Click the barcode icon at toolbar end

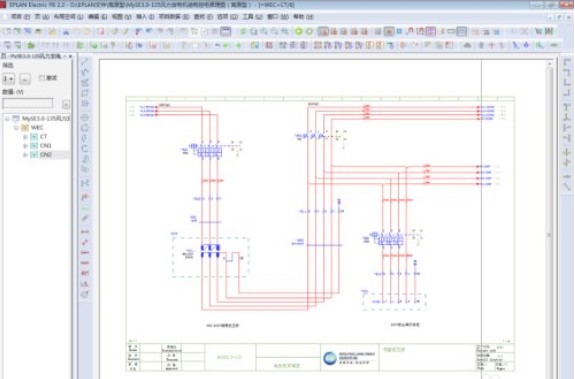tap(549, 32)
